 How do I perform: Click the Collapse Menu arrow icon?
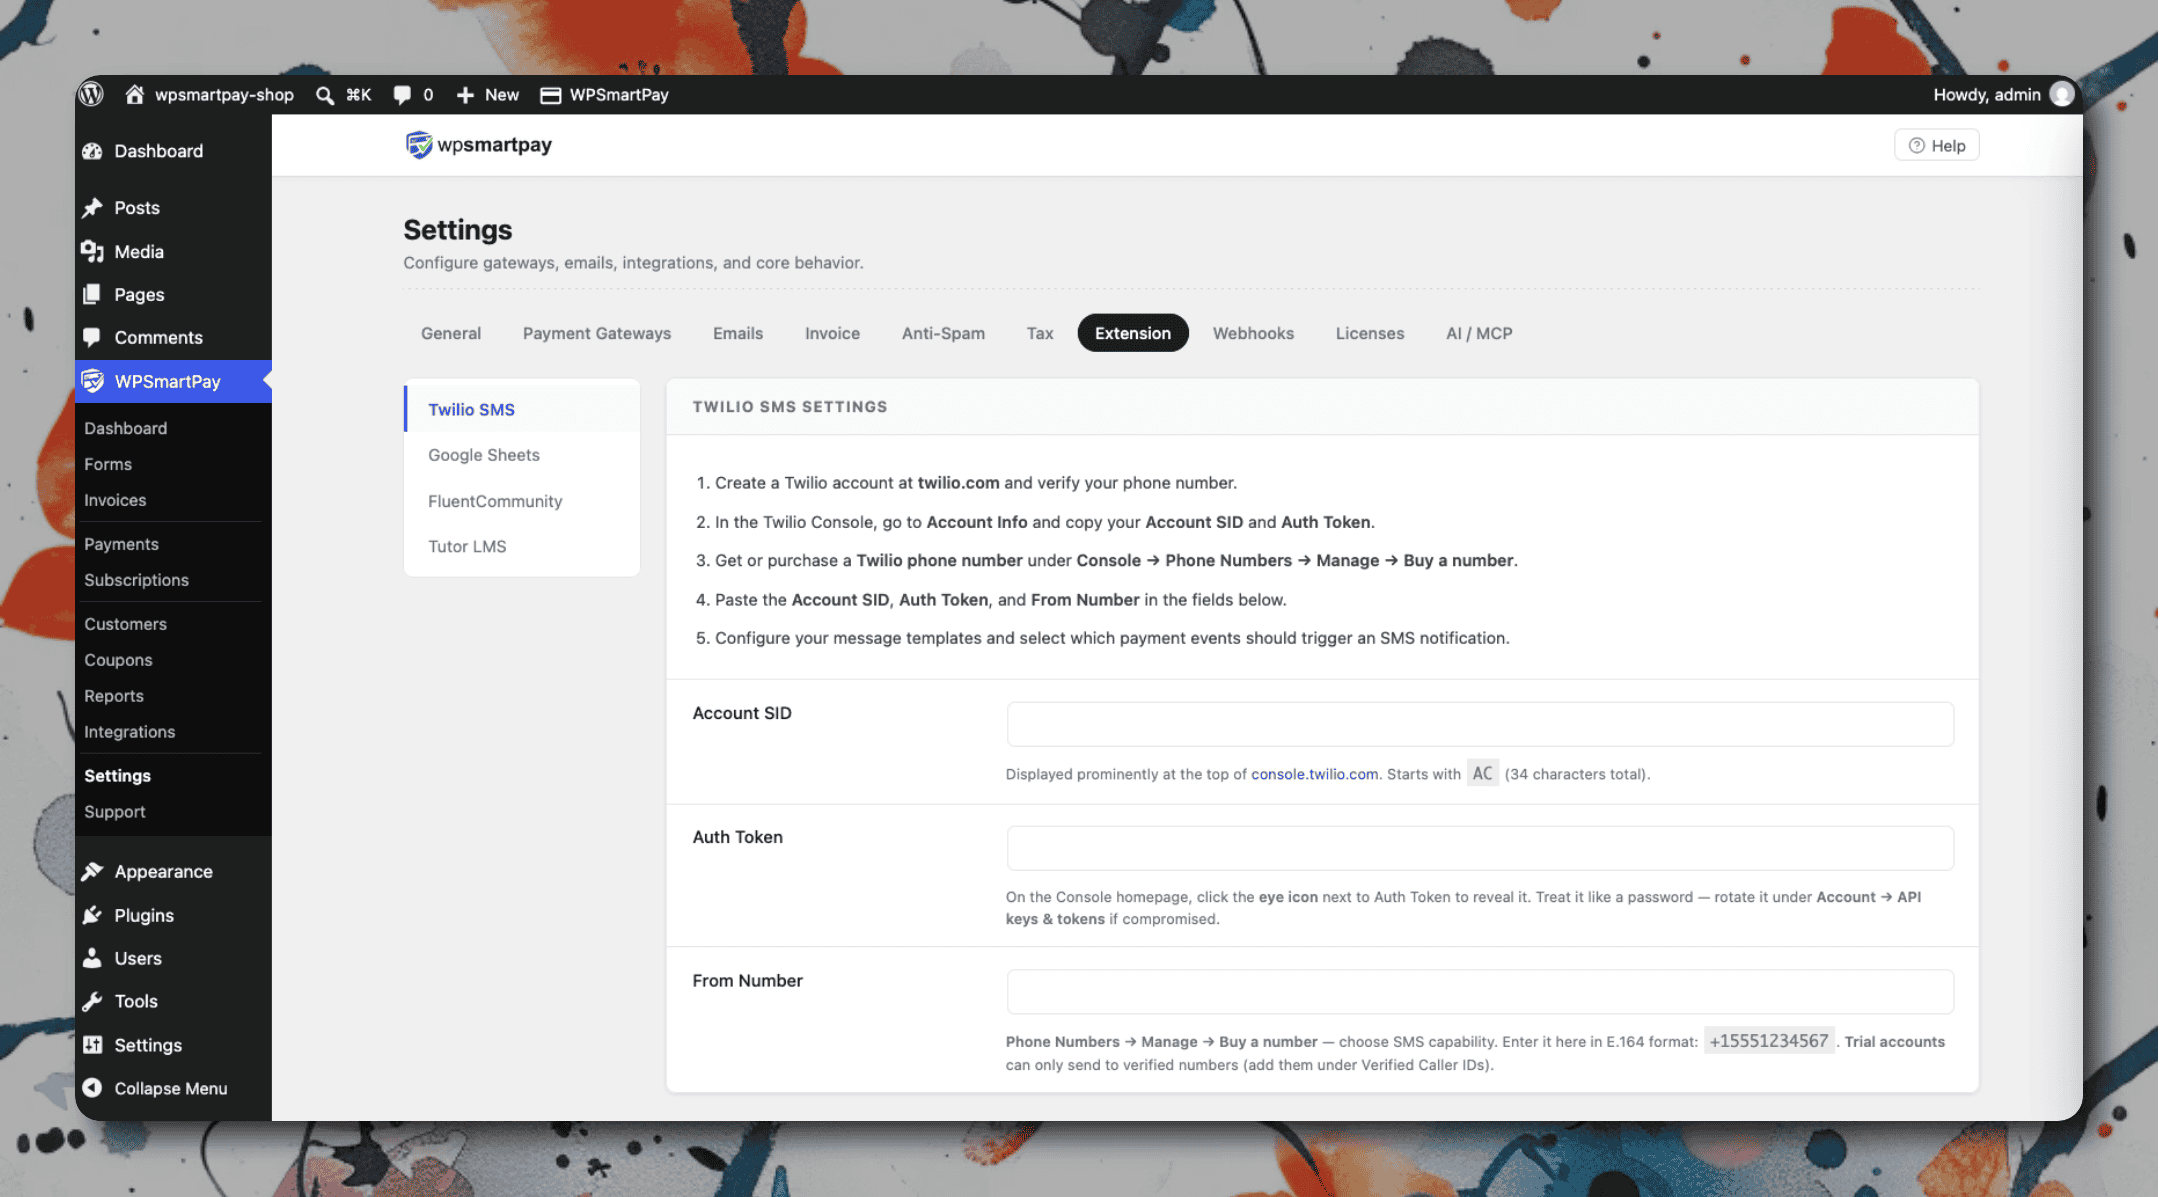pos(92,1088)
